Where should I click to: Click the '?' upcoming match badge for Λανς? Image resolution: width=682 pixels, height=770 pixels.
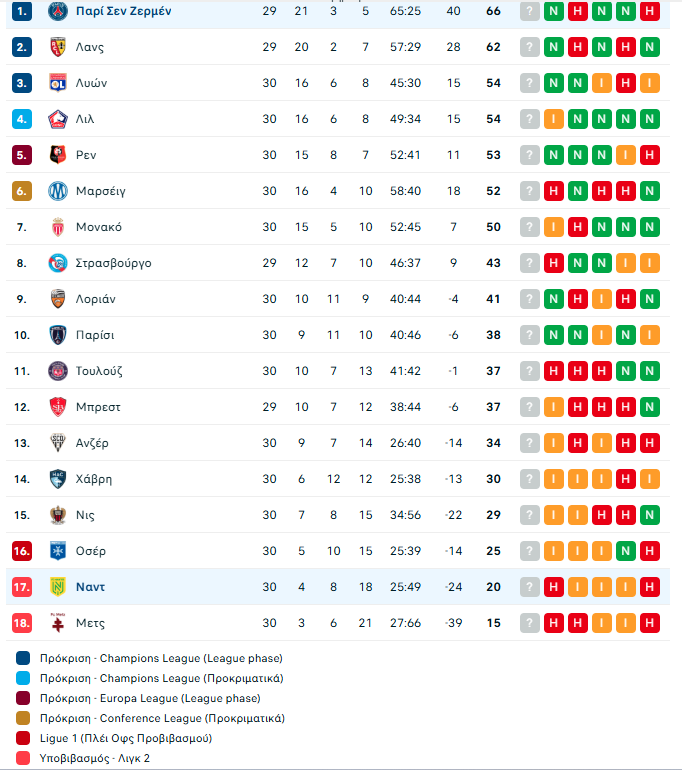530,47
